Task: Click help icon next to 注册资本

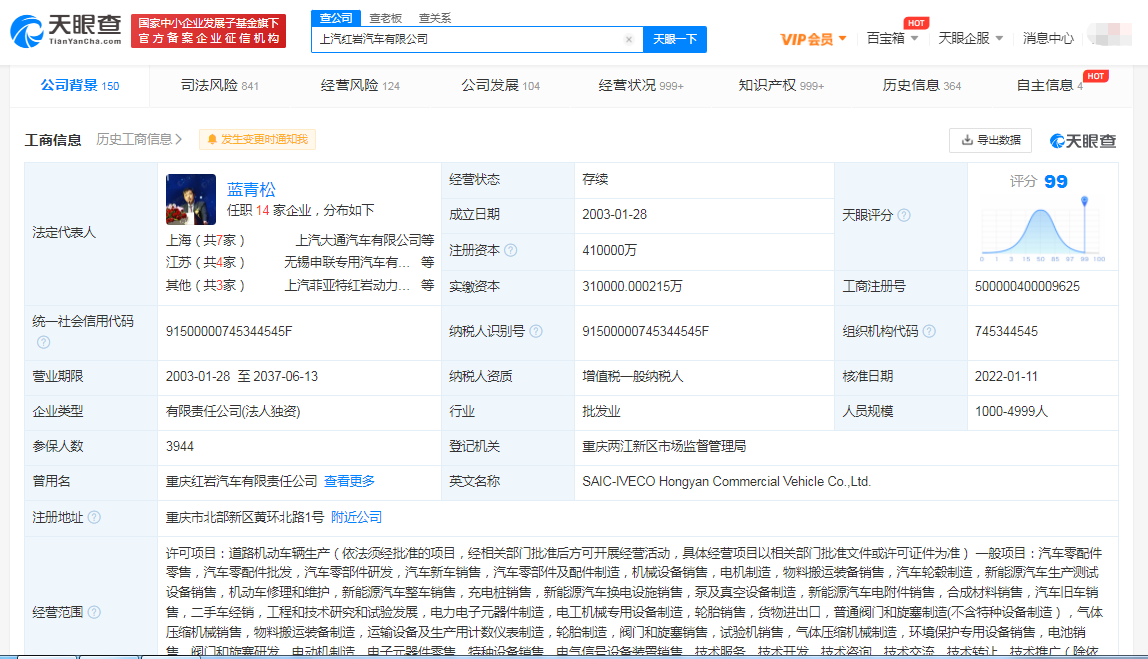Action: click(x=511, y=251)
